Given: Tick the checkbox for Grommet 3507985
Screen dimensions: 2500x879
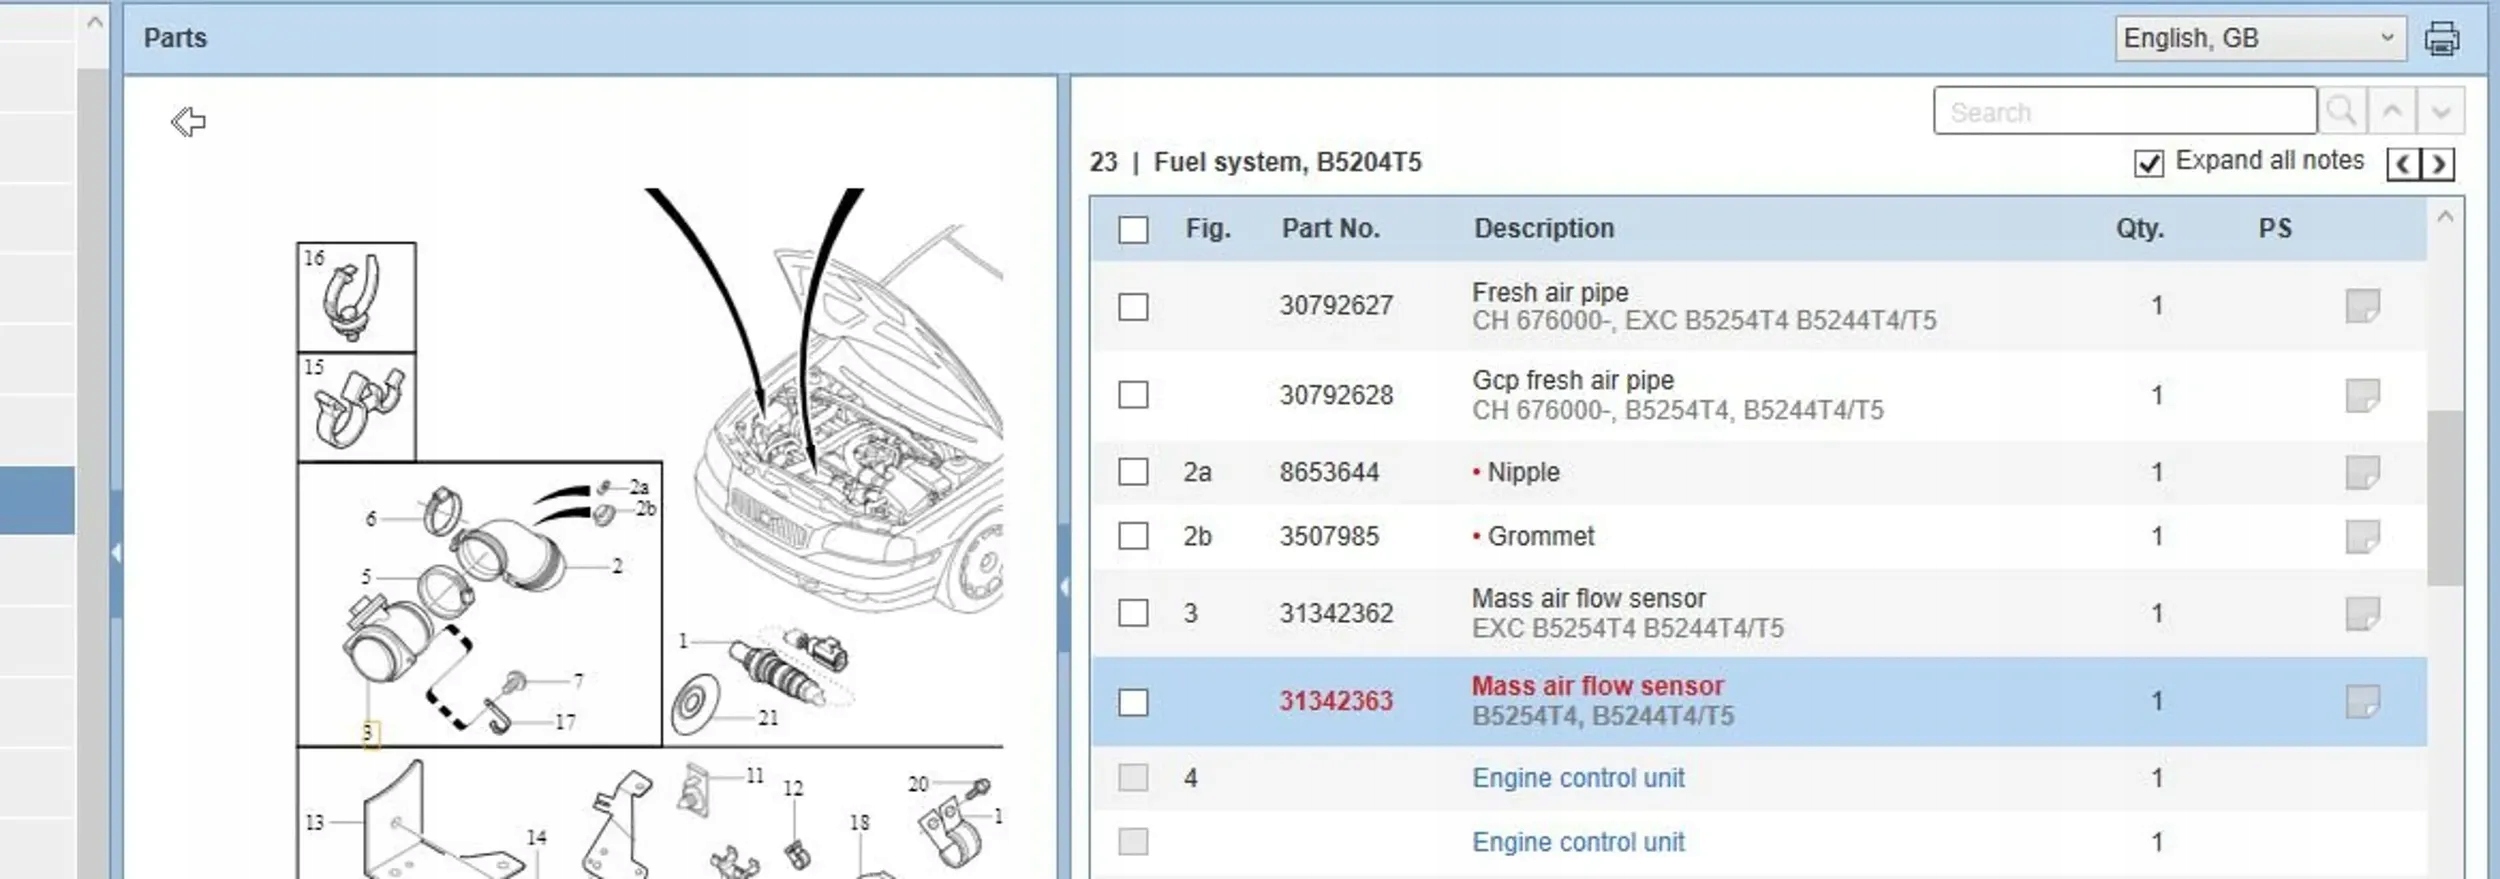Looking at the screenshot, I should (x=1133, y=537).
